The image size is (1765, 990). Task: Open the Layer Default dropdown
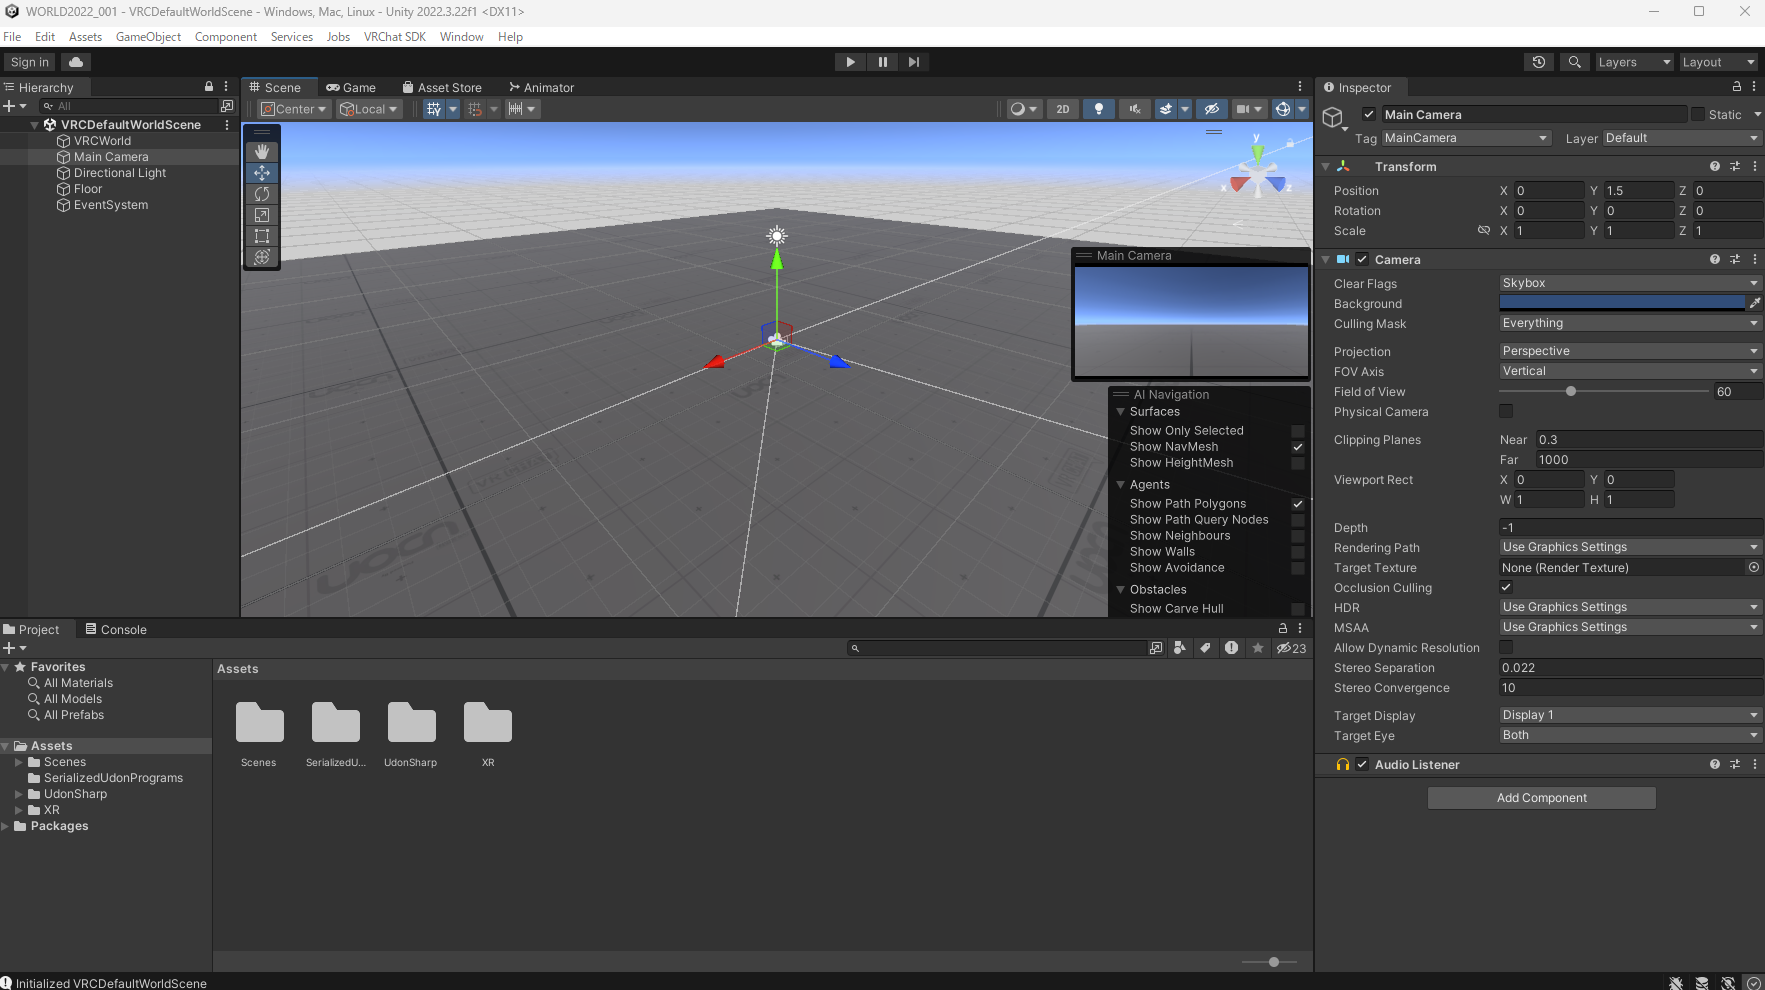click(1682, 138)
